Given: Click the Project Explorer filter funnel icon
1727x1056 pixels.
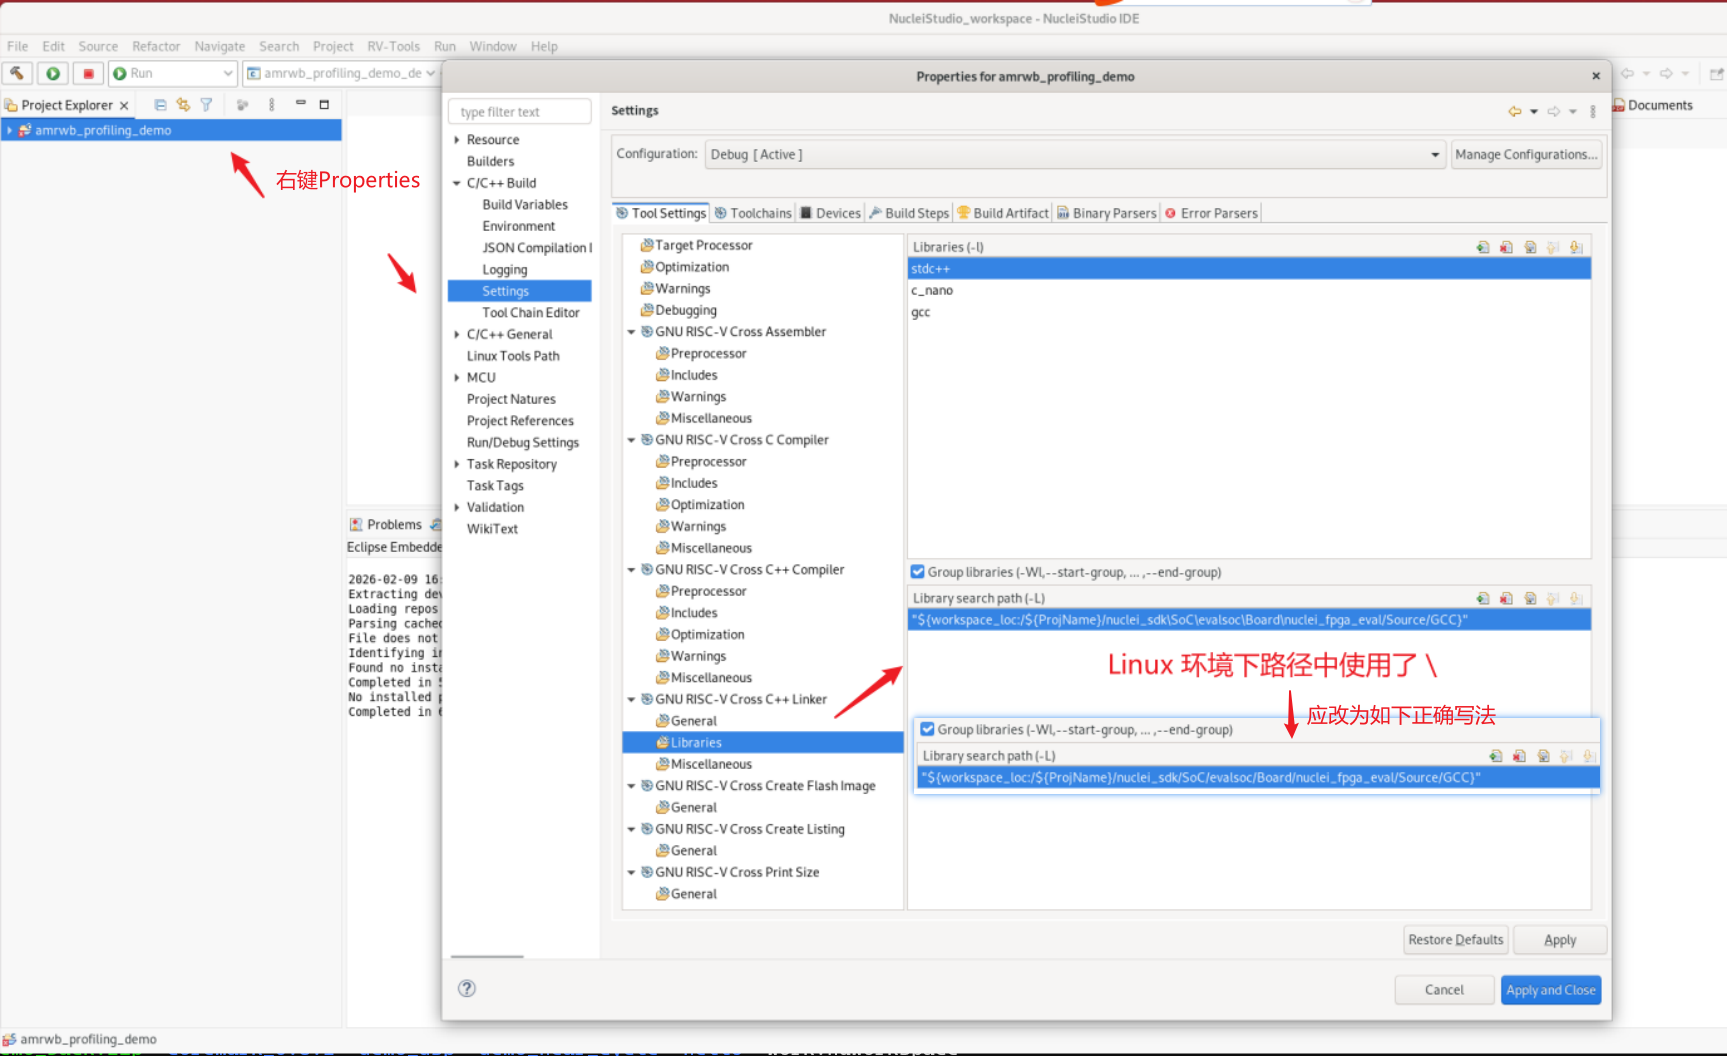Looking at the screenshot, I should (x=206, y=105).
